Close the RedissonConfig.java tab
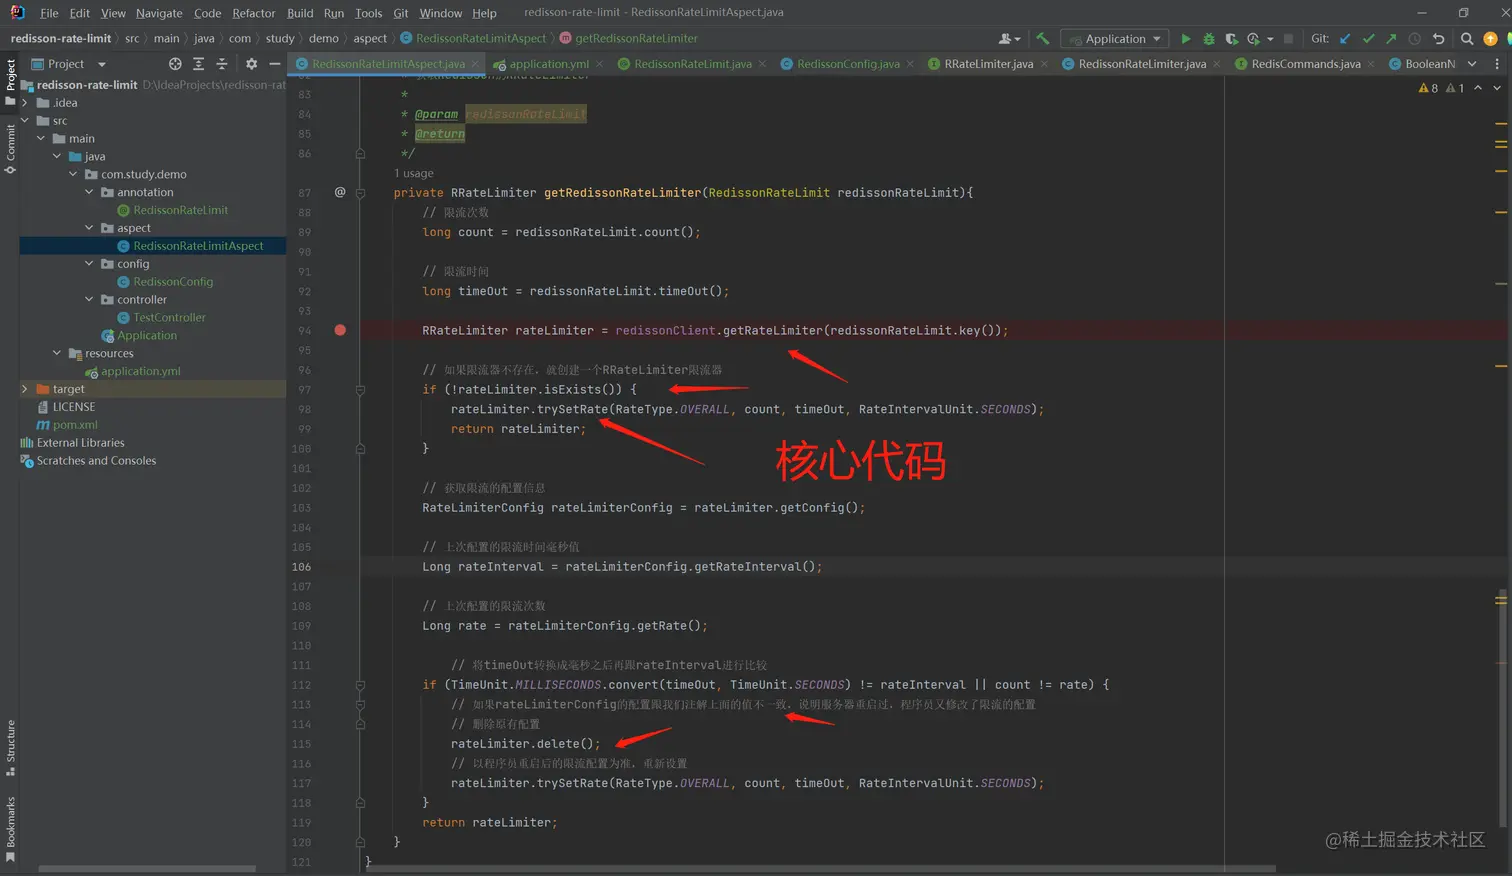 click(910, 64)
